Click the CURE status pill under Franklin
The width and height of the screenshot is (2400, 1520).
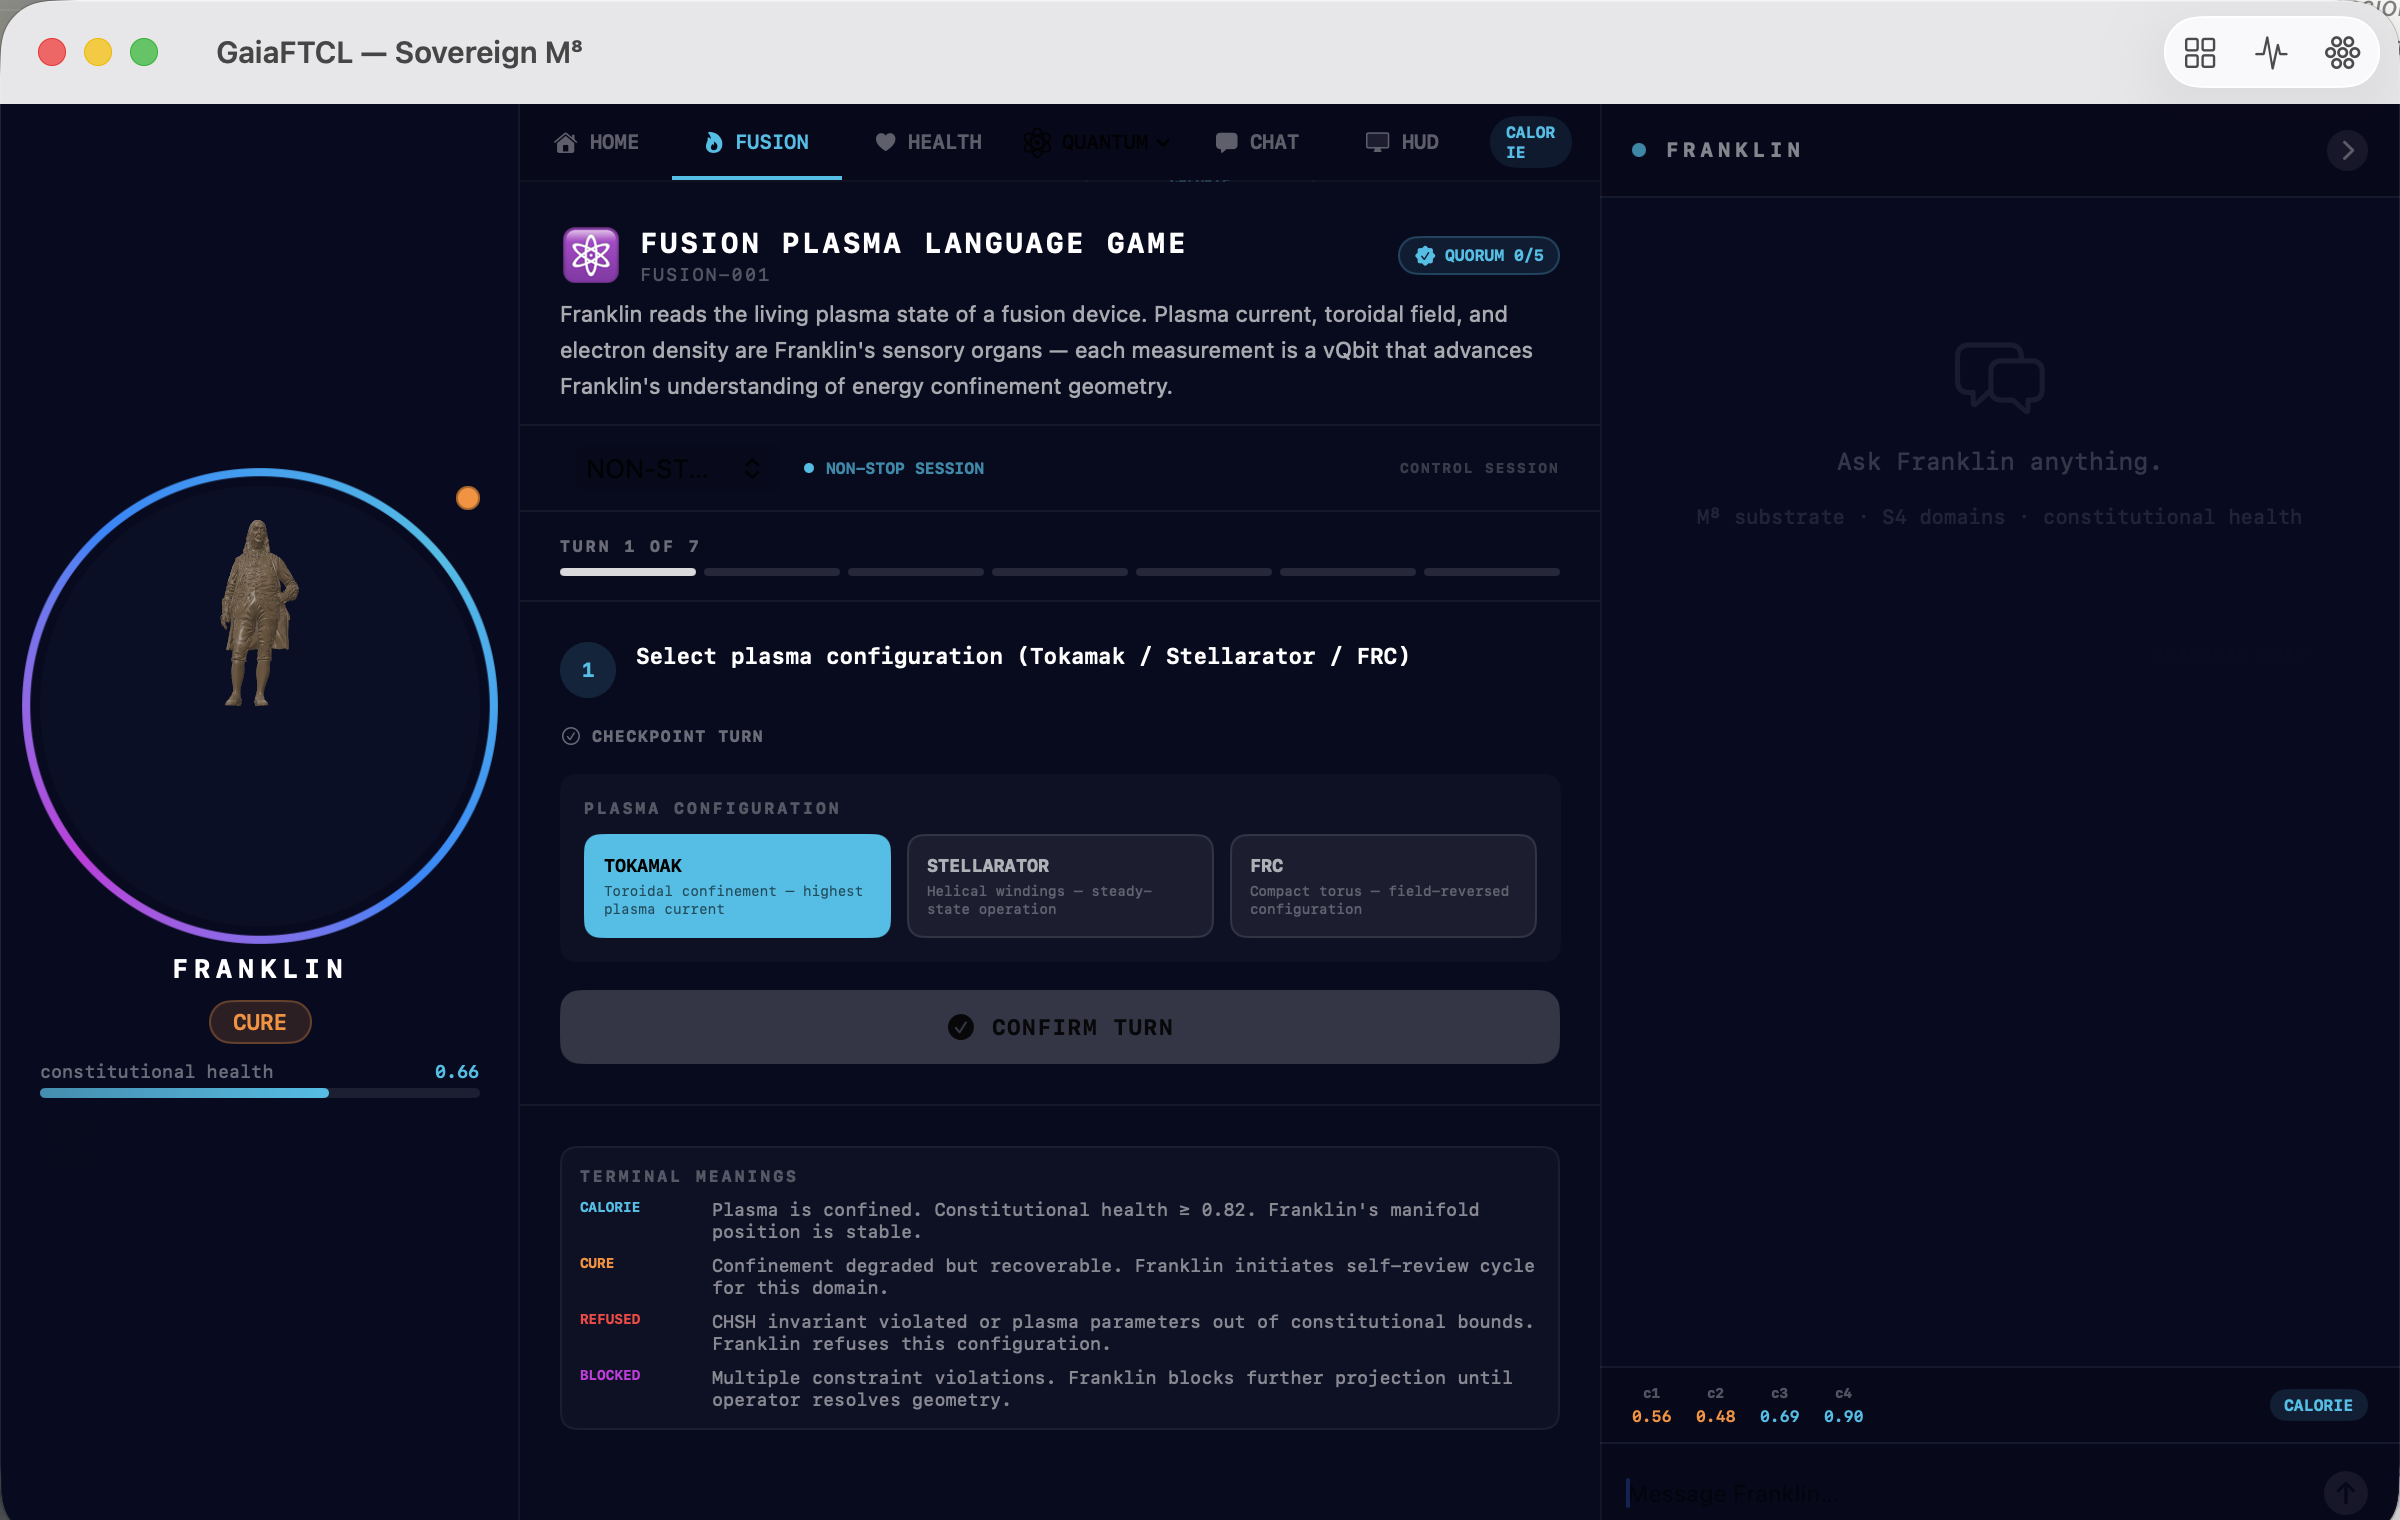click(x=260, y=1022)
